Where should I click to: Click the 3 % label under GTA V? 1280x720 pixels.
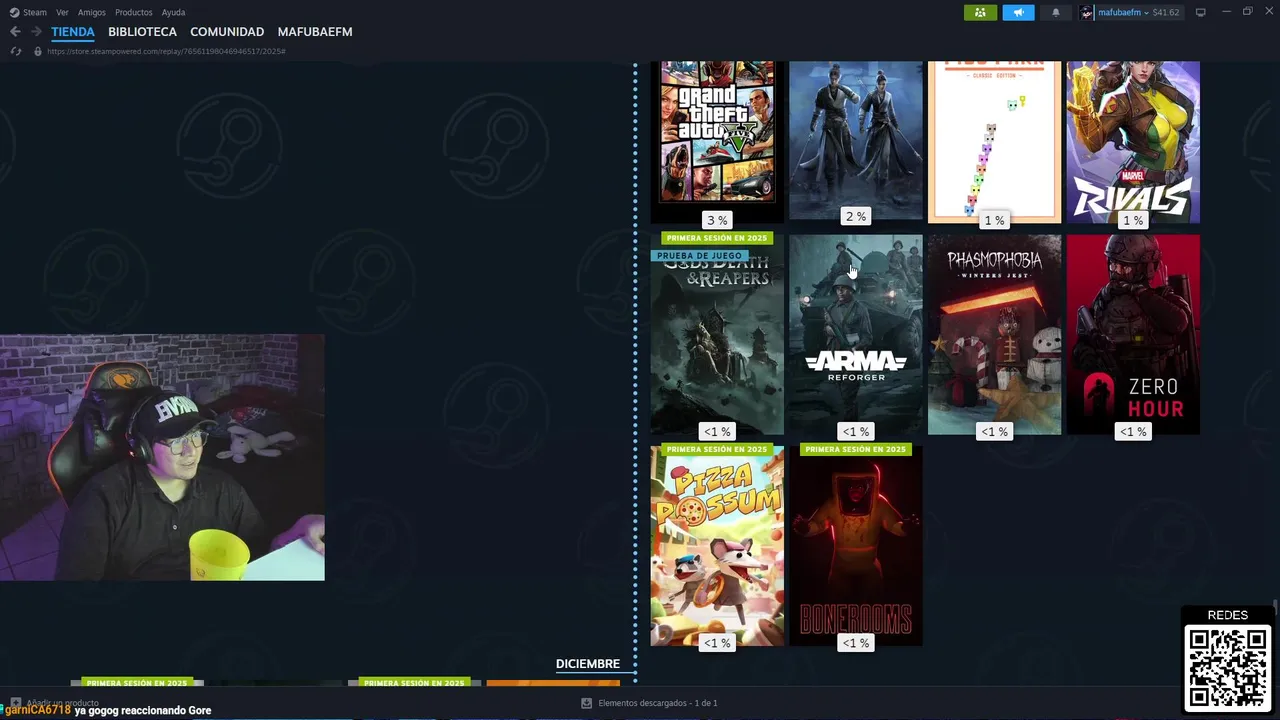(717, 220)
